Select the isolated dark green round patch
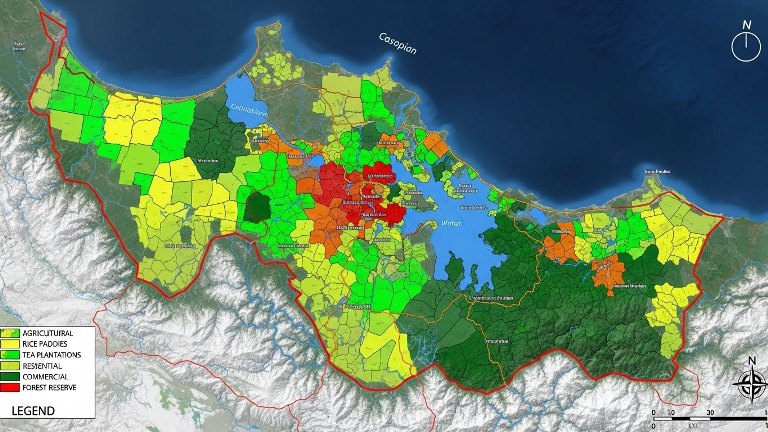This screenshot has width=768, height=432. tap(257, 207)
